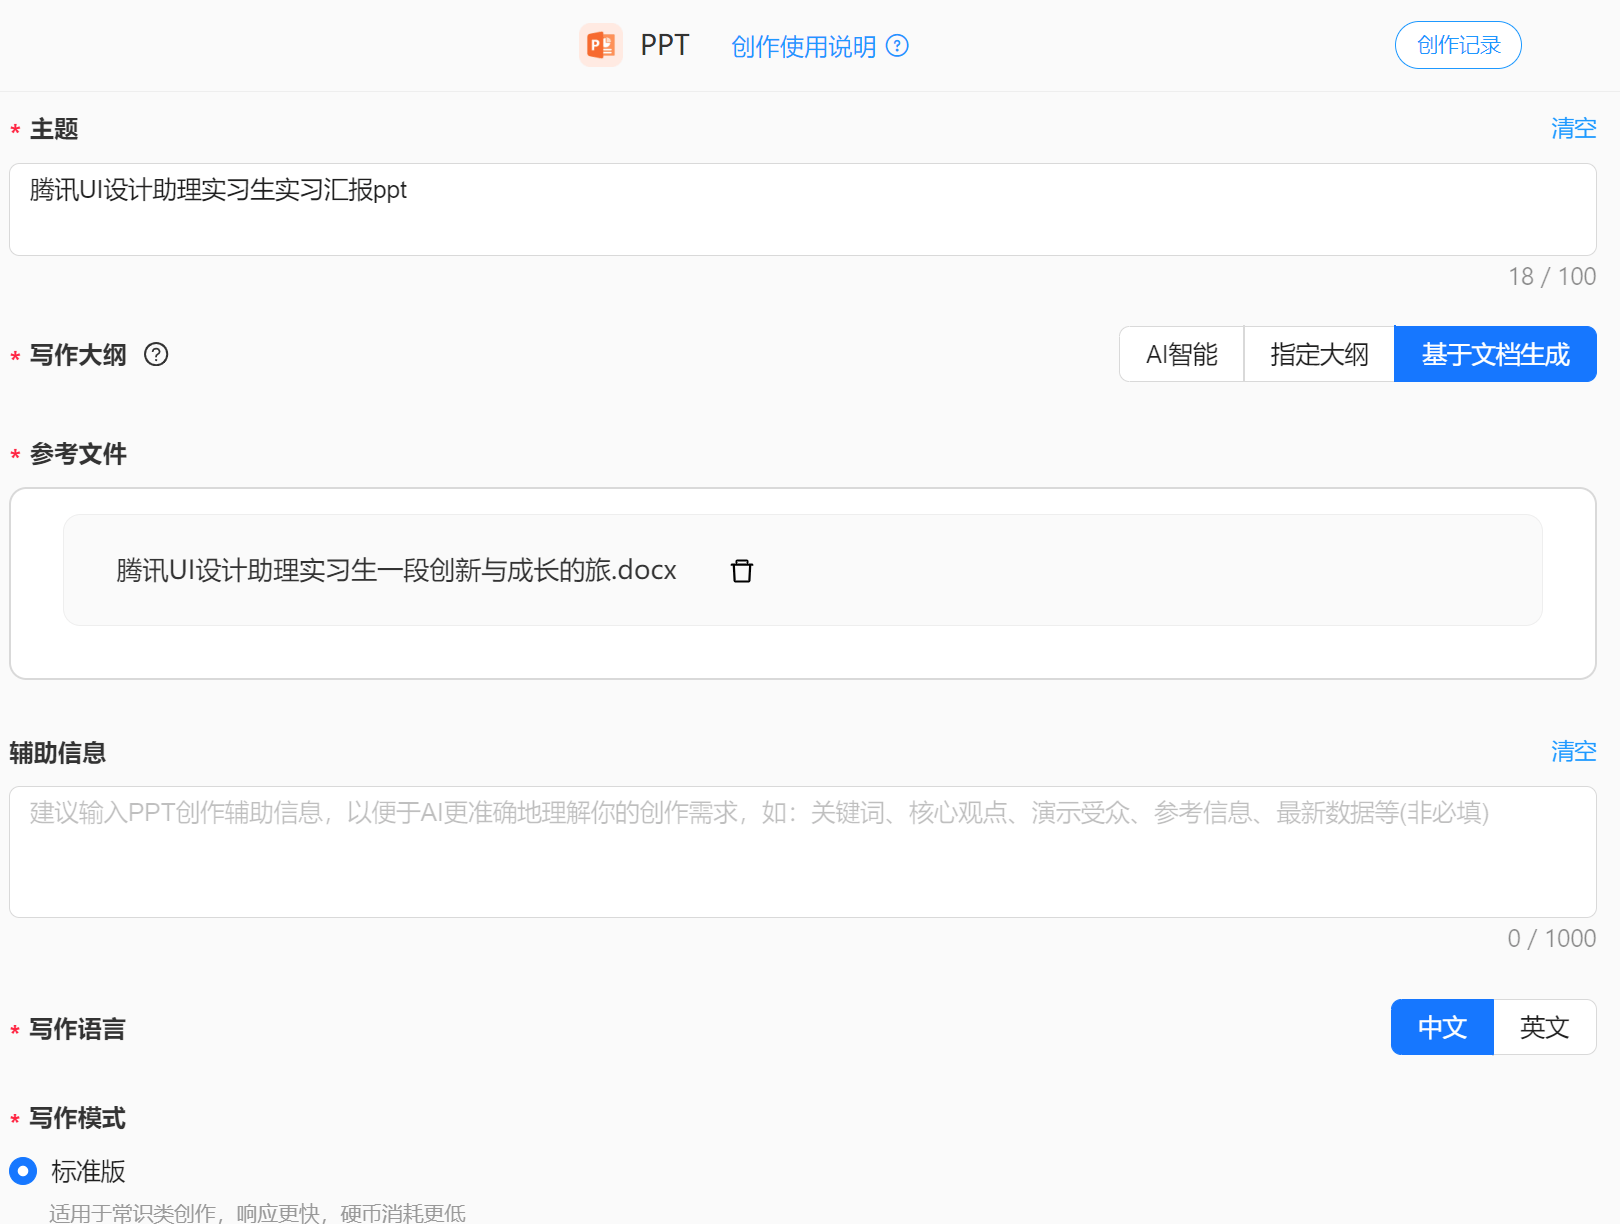The height and width of the screenshot is (1224, 1620).
Task: Click the PPT title text
Action: point(665,45)
